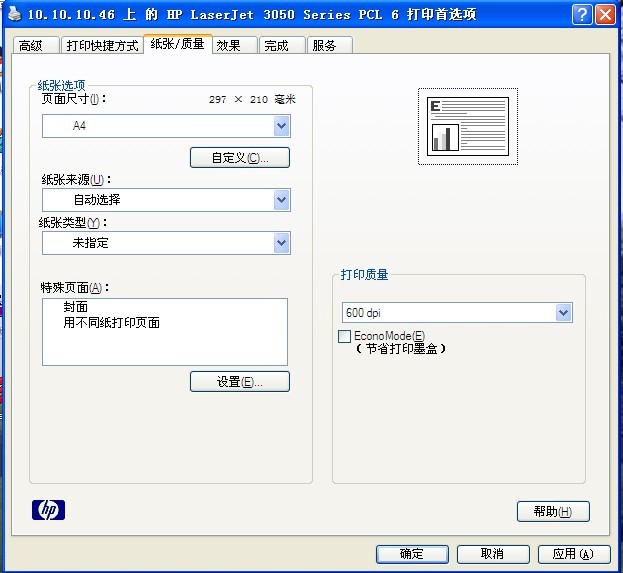Click the HP logo icon

pyautogui.click(x=48, y=510)
